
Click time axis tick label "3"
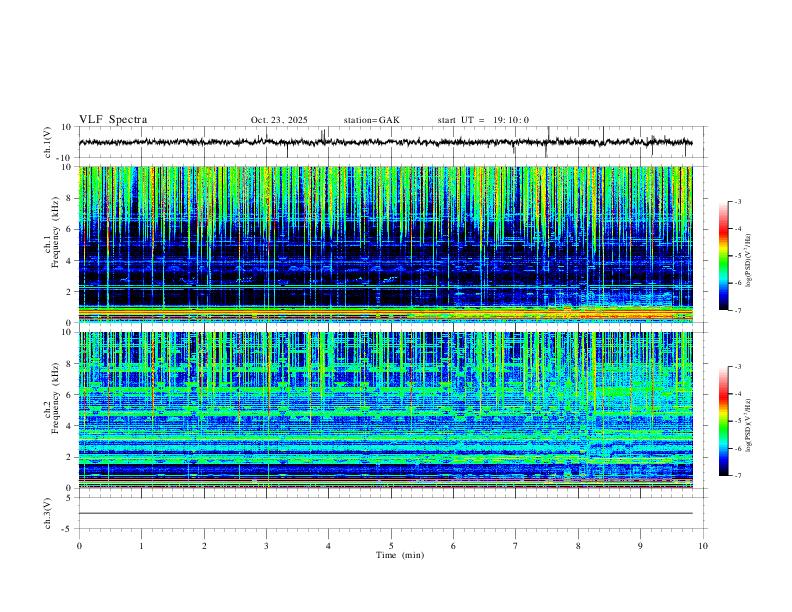point(266,546)
